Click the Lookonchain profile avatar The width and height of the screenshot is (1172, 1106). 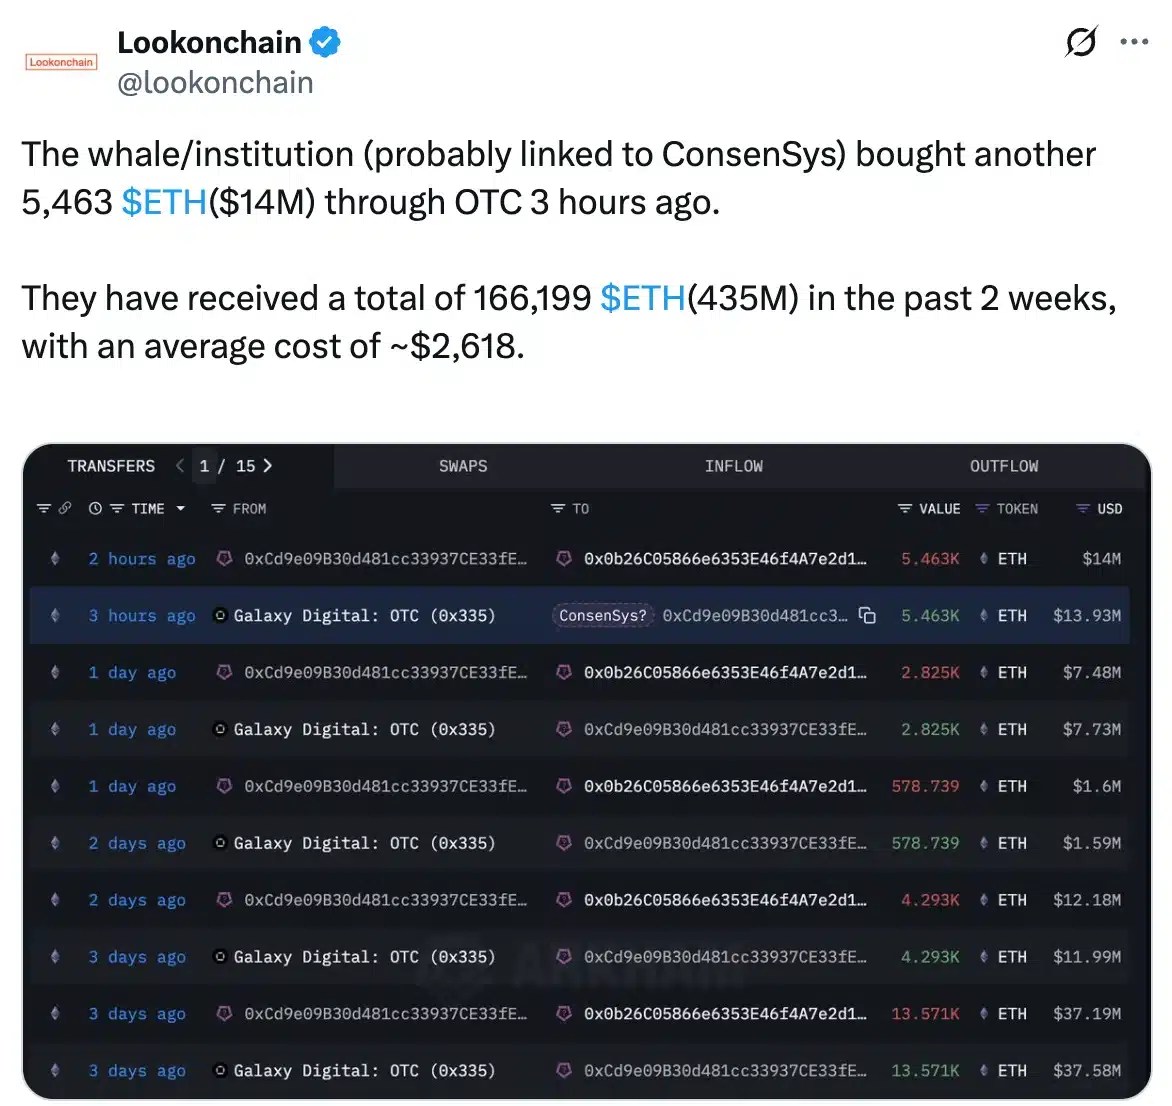pyautogui.click(x=60, y=60)
